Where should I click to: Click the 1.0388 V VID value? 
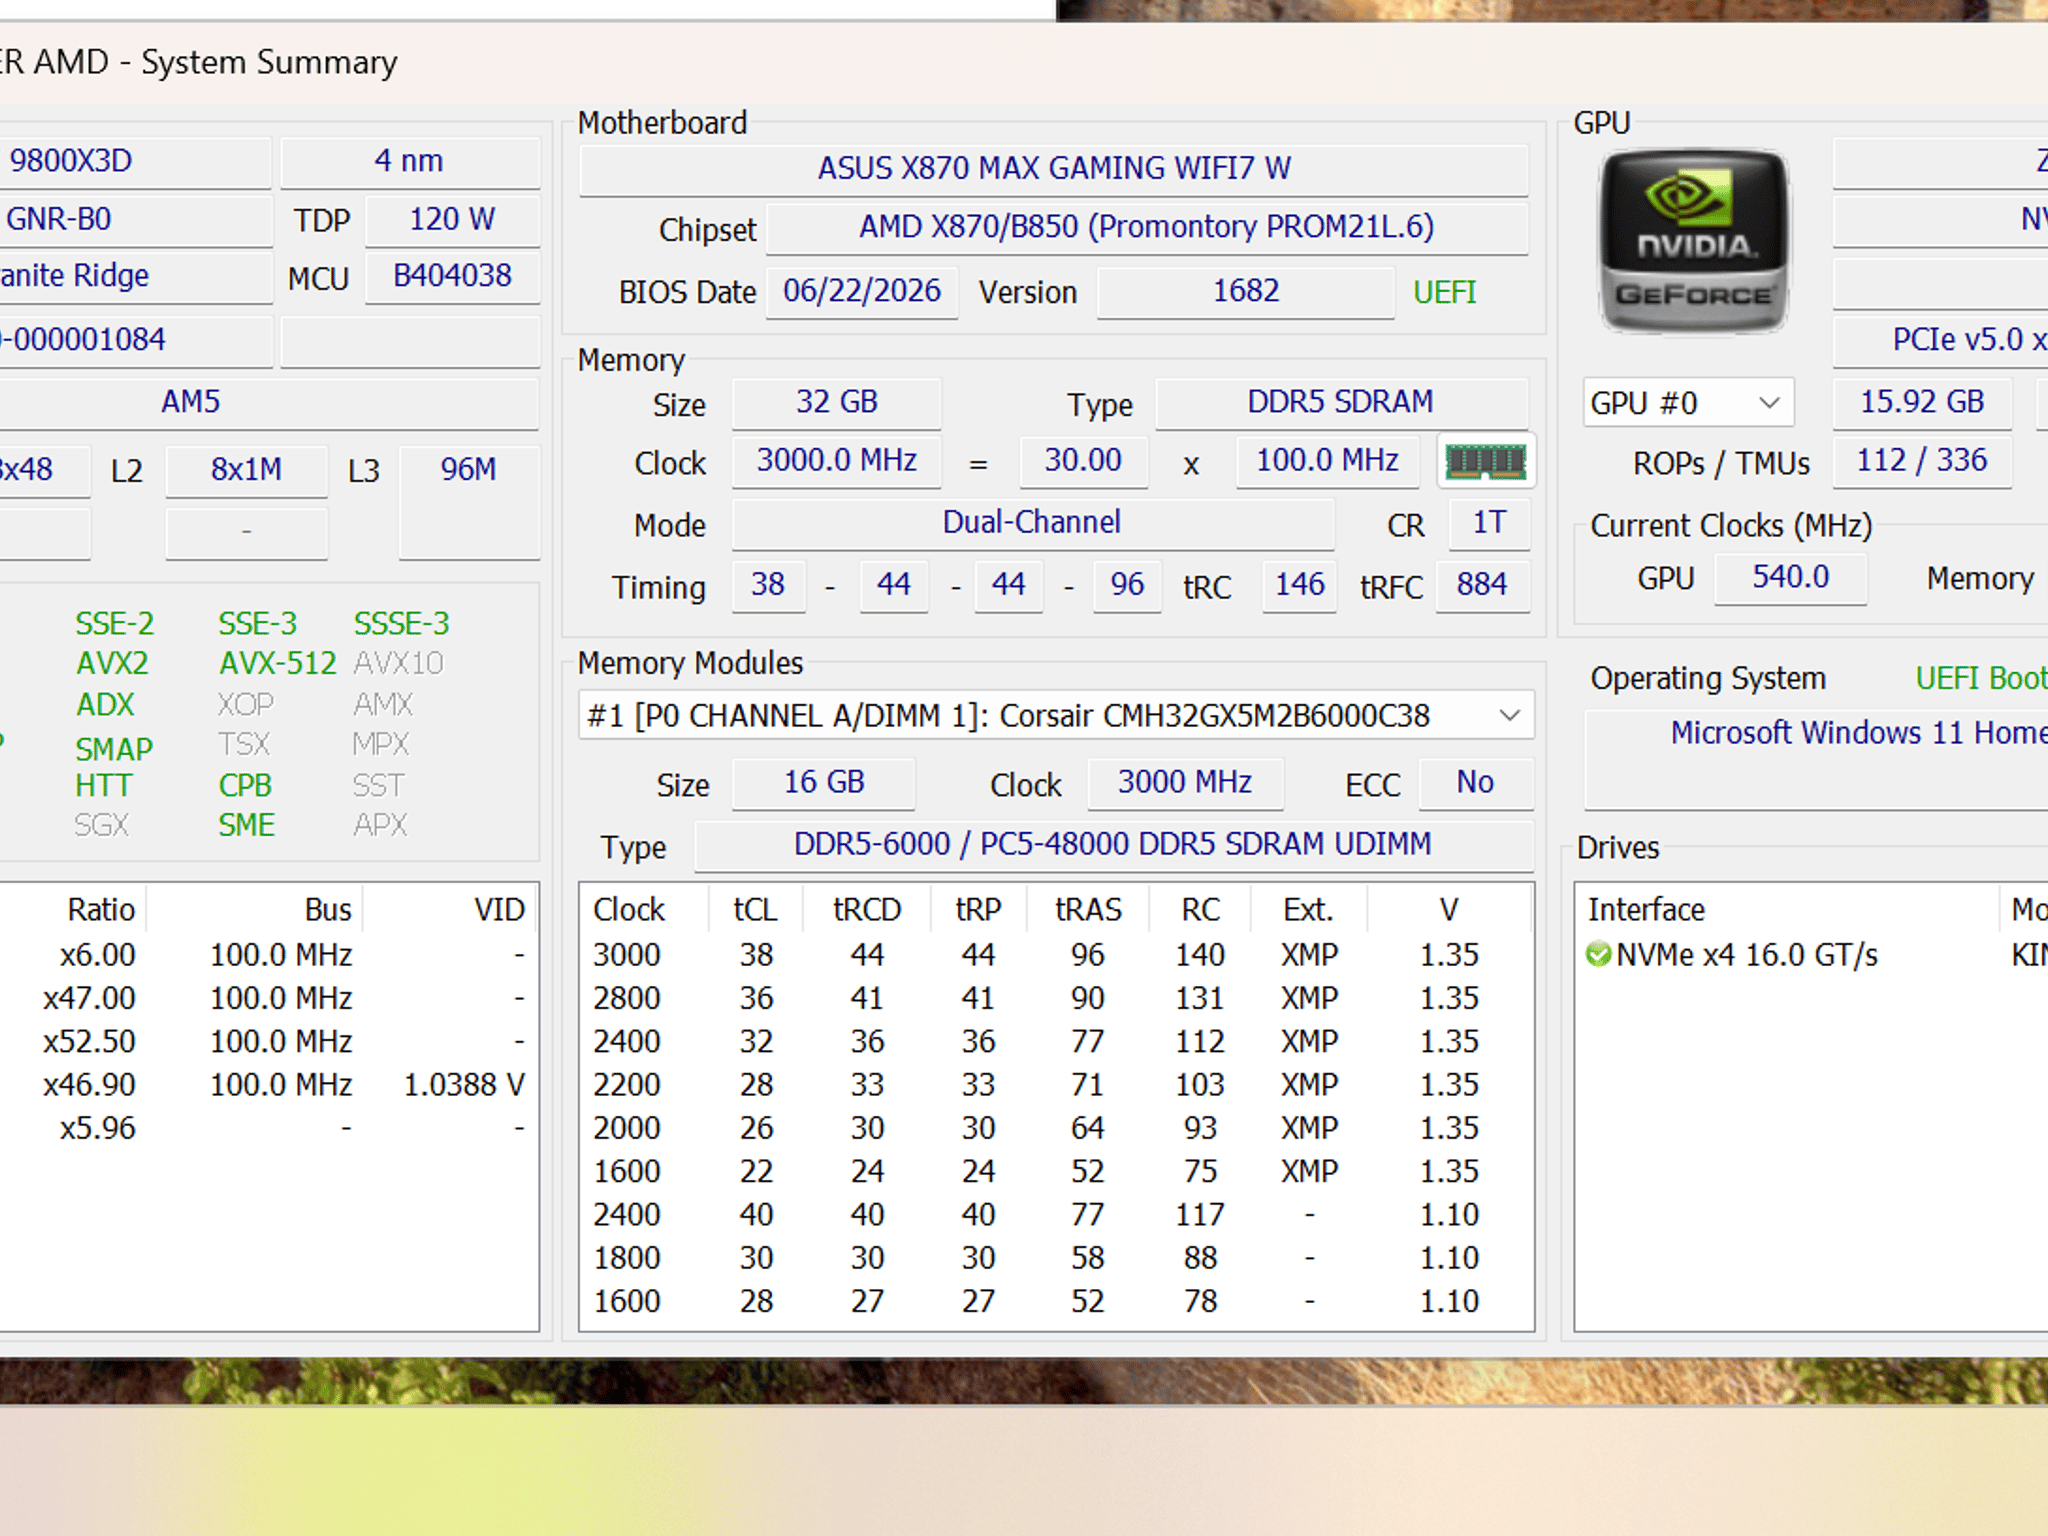(x=464, y=1085)
